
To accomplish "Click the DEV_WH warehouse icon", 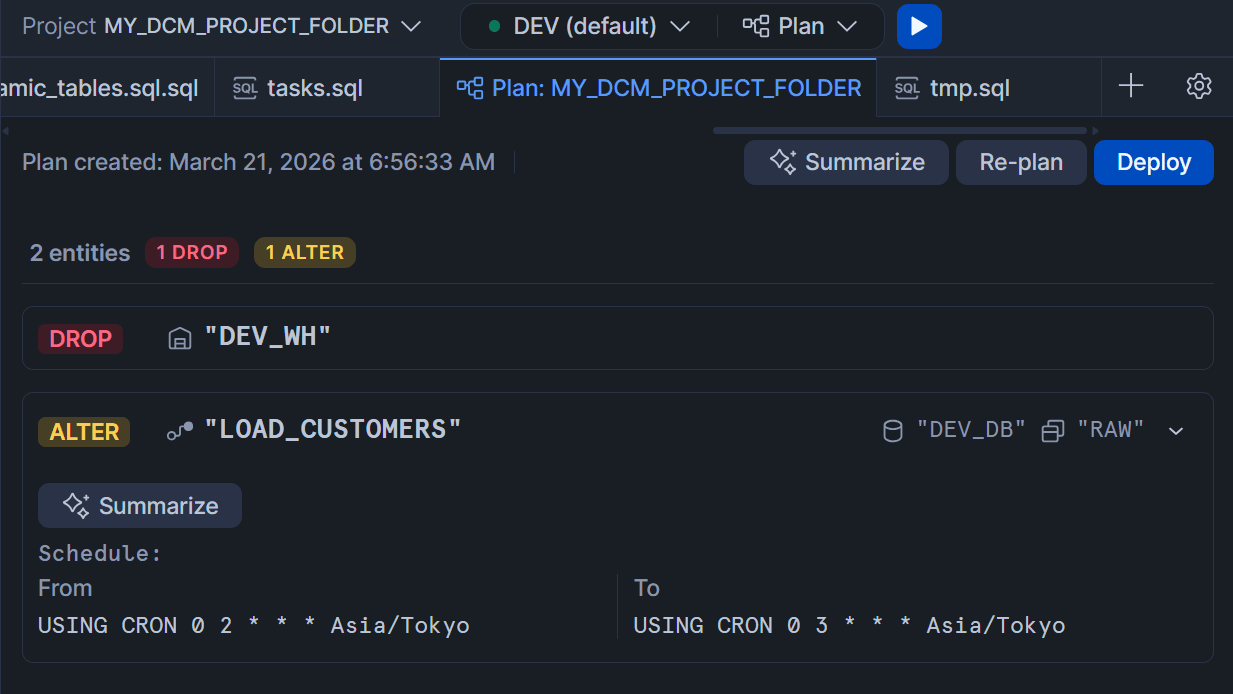I will pyautogui.click(x=179, y=338).
